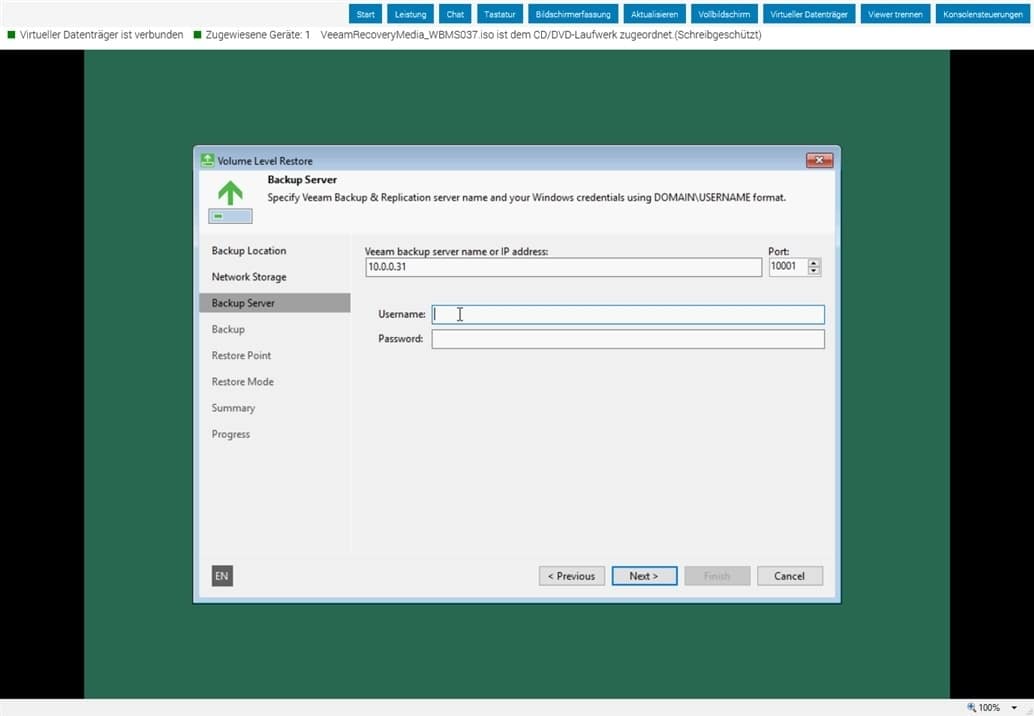Open the 100% zoom level dropdown arrow
Viewport: 1034px width, 716px height.
1014,707
